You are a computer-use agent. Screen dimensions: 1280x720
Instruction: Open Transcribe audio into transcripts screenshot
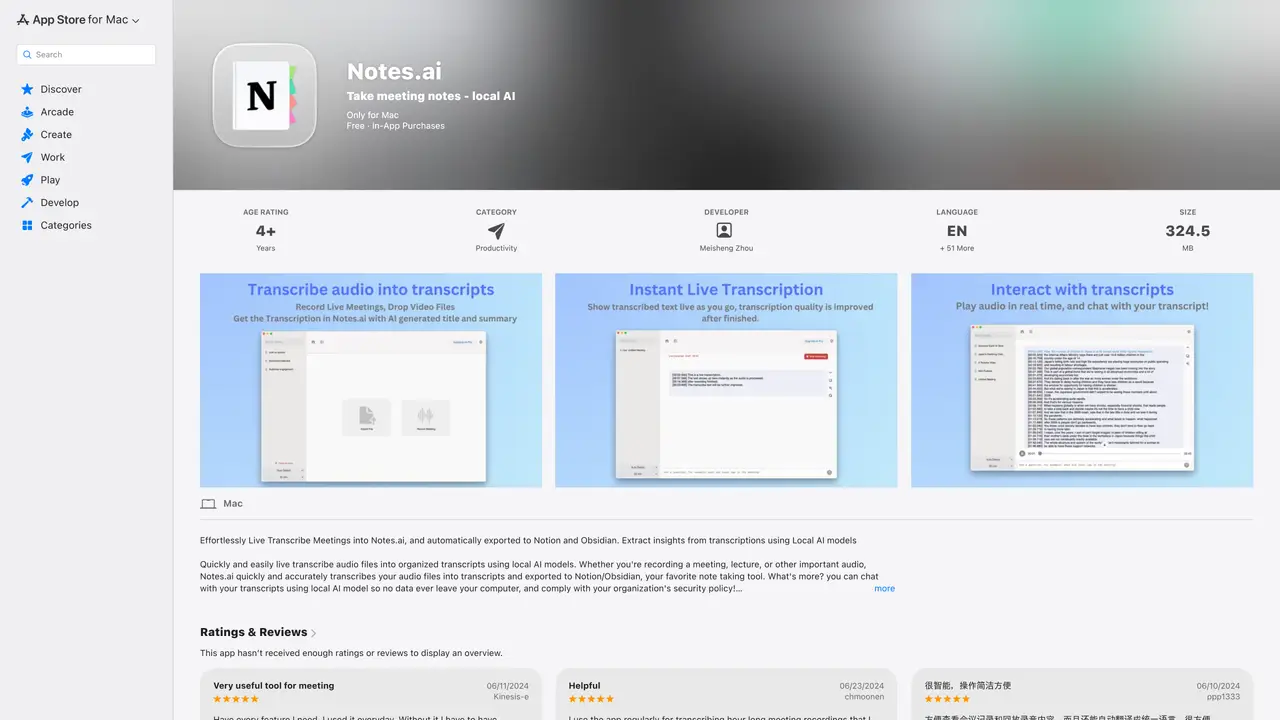tap(371, 380)
